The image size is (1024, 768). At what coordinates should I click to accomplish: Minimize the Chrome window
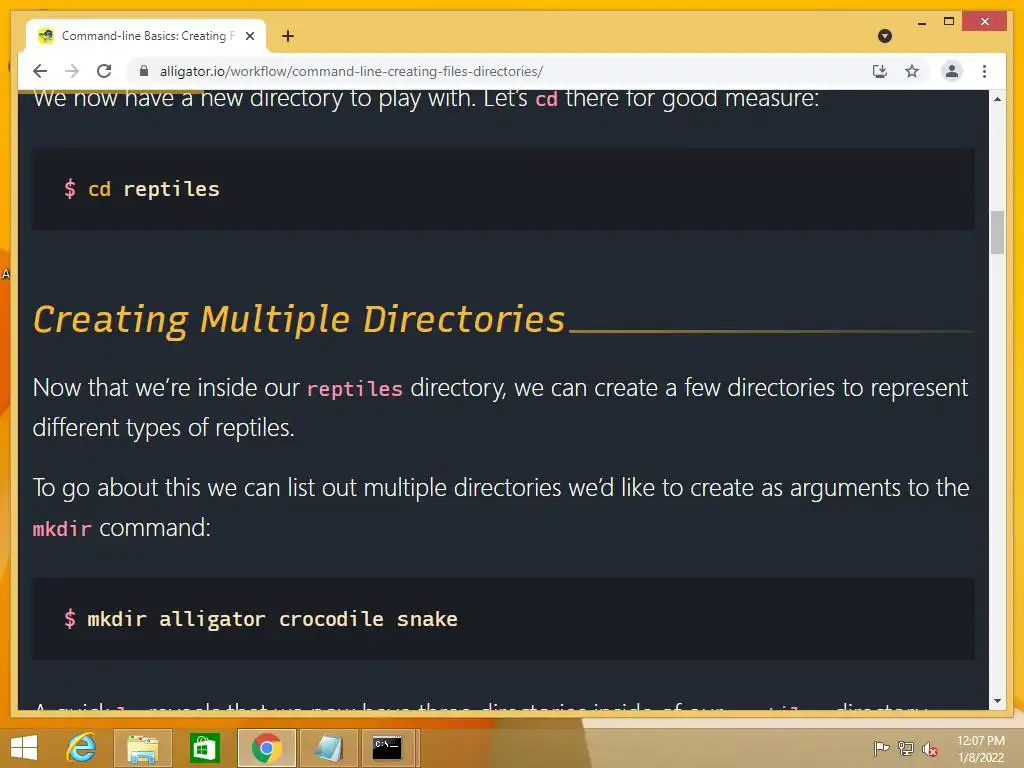point(921,22)
